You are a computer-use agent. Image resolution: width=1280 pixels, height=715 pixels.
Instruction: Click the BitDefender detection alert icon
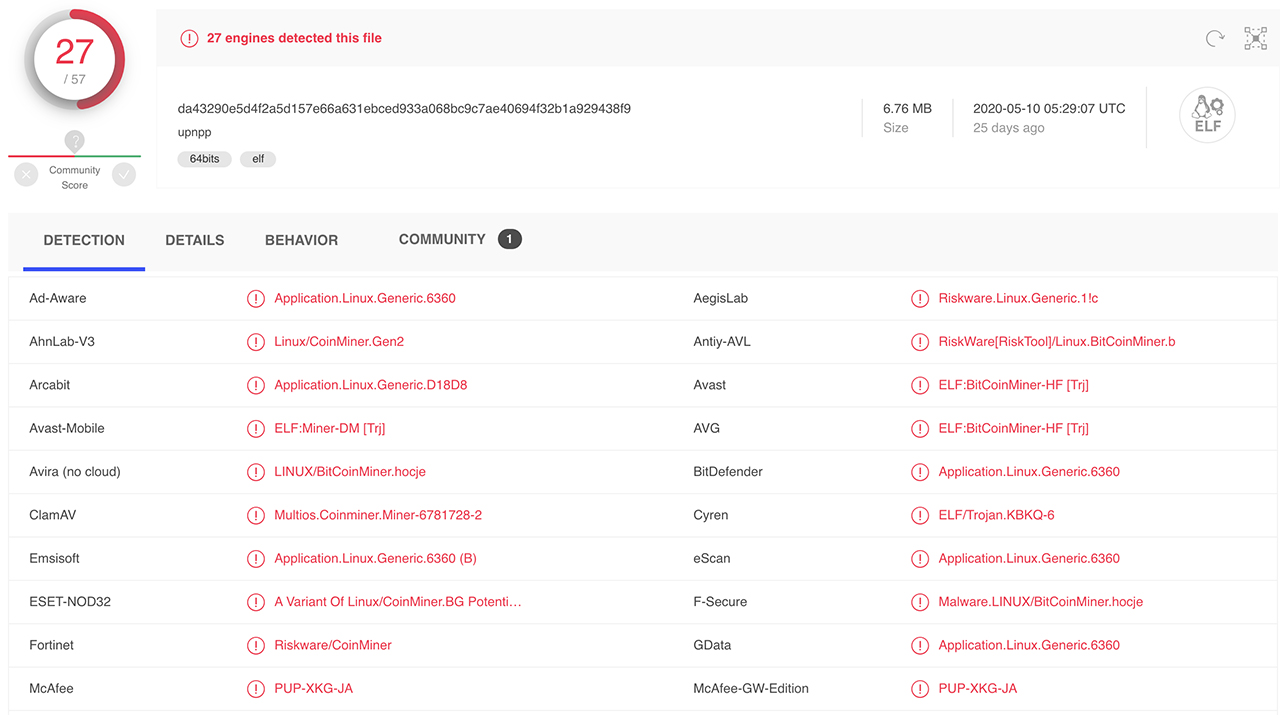[x=920, y=472]
